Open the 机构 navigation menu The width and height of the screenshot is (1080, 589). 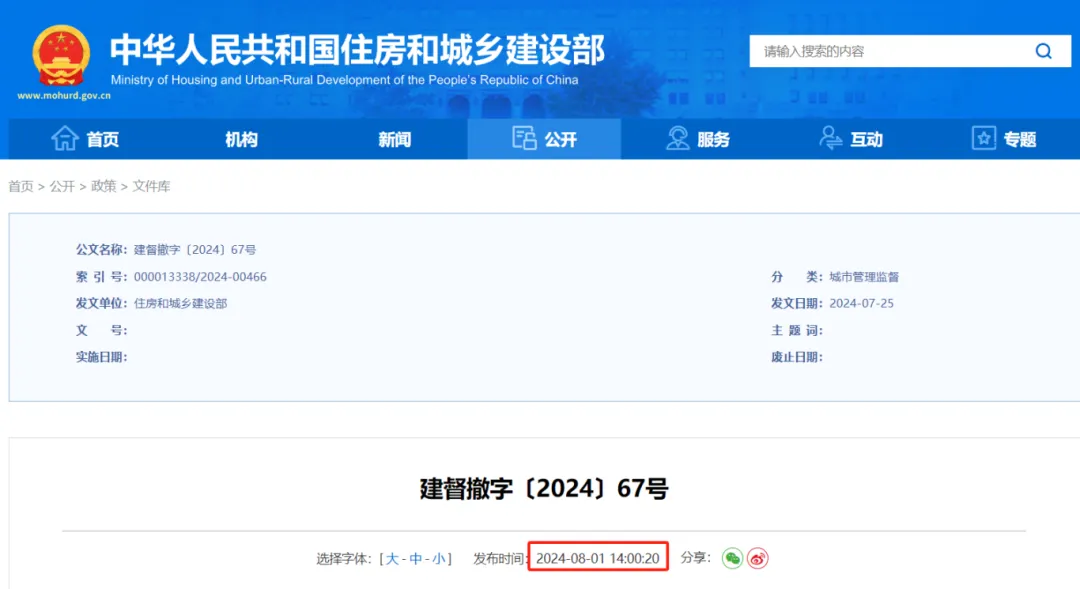(x=241, y=140)
